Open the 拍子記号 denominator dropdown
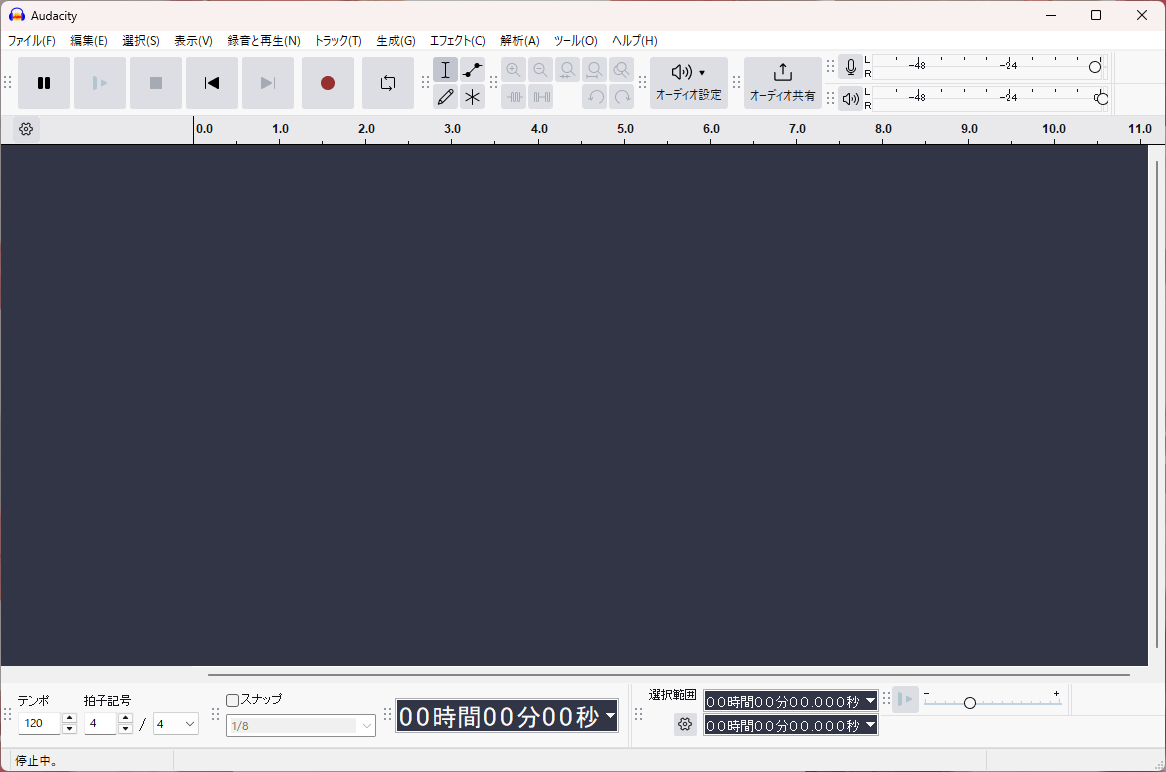 pyautogui.click(x=176, y=722)
